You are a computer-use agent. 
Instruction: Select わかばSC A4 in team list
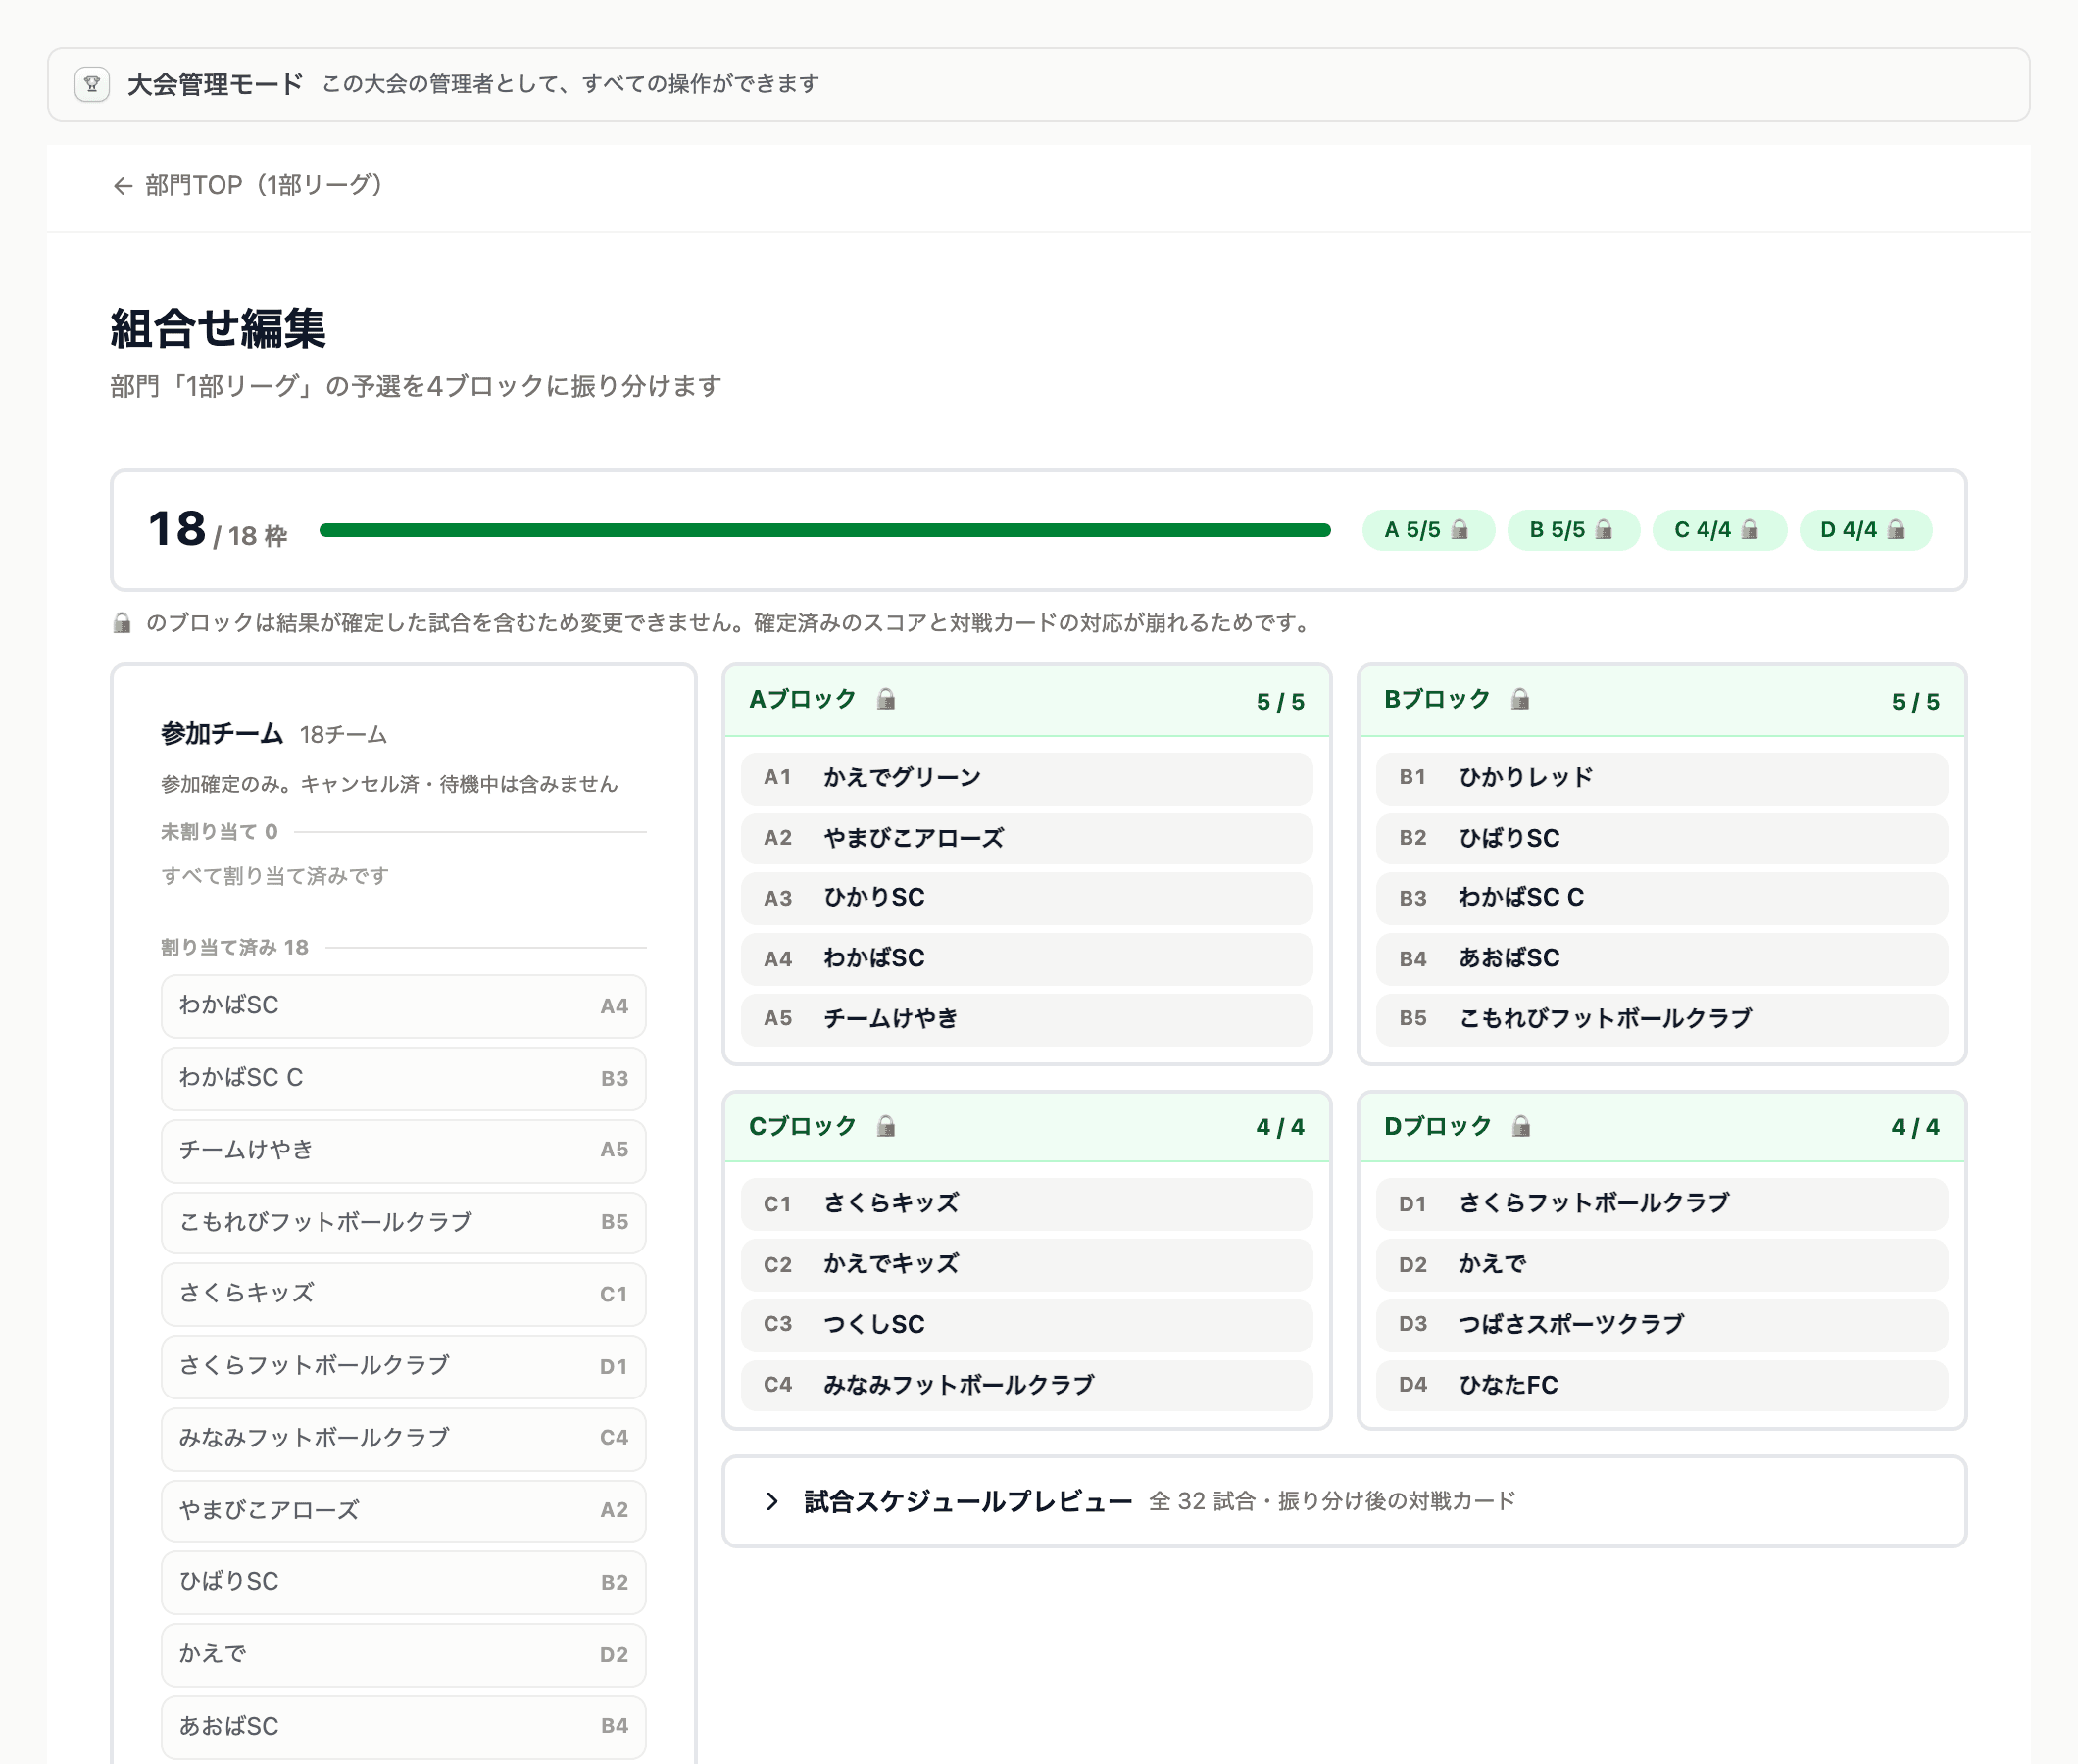tap(403, 1006)
